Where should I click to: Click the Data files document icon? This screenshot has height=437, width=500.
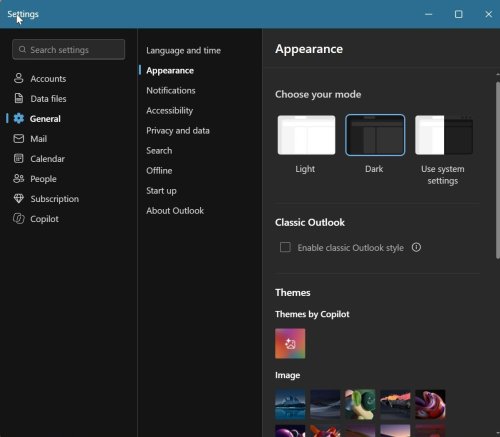click(19, 98)
